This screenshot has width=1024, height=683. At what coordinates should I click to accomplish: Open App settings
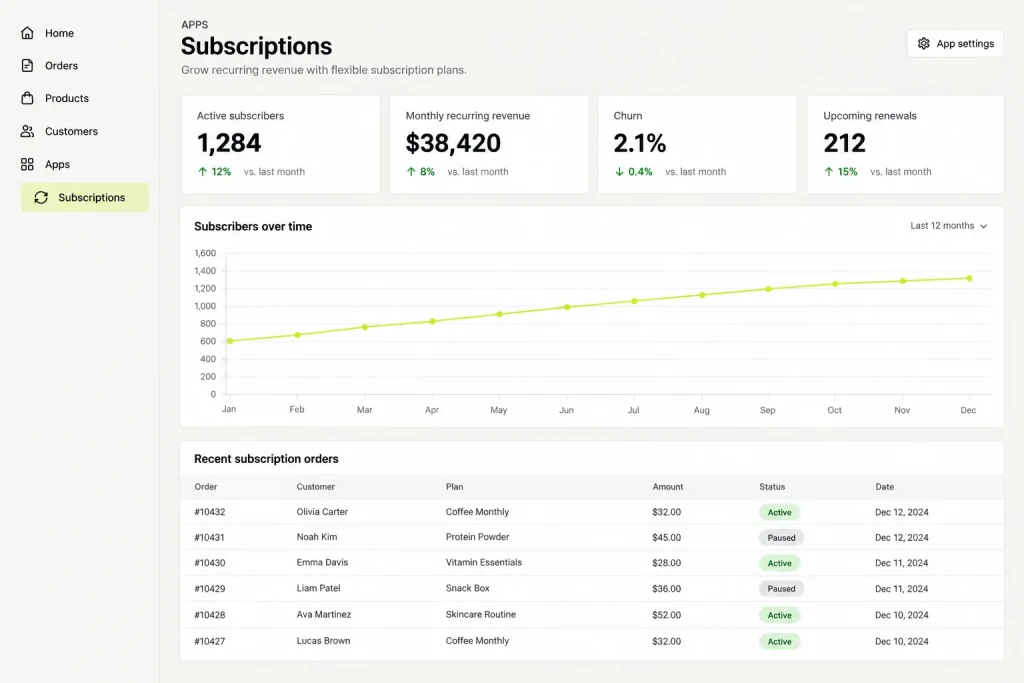click(955, 43)
